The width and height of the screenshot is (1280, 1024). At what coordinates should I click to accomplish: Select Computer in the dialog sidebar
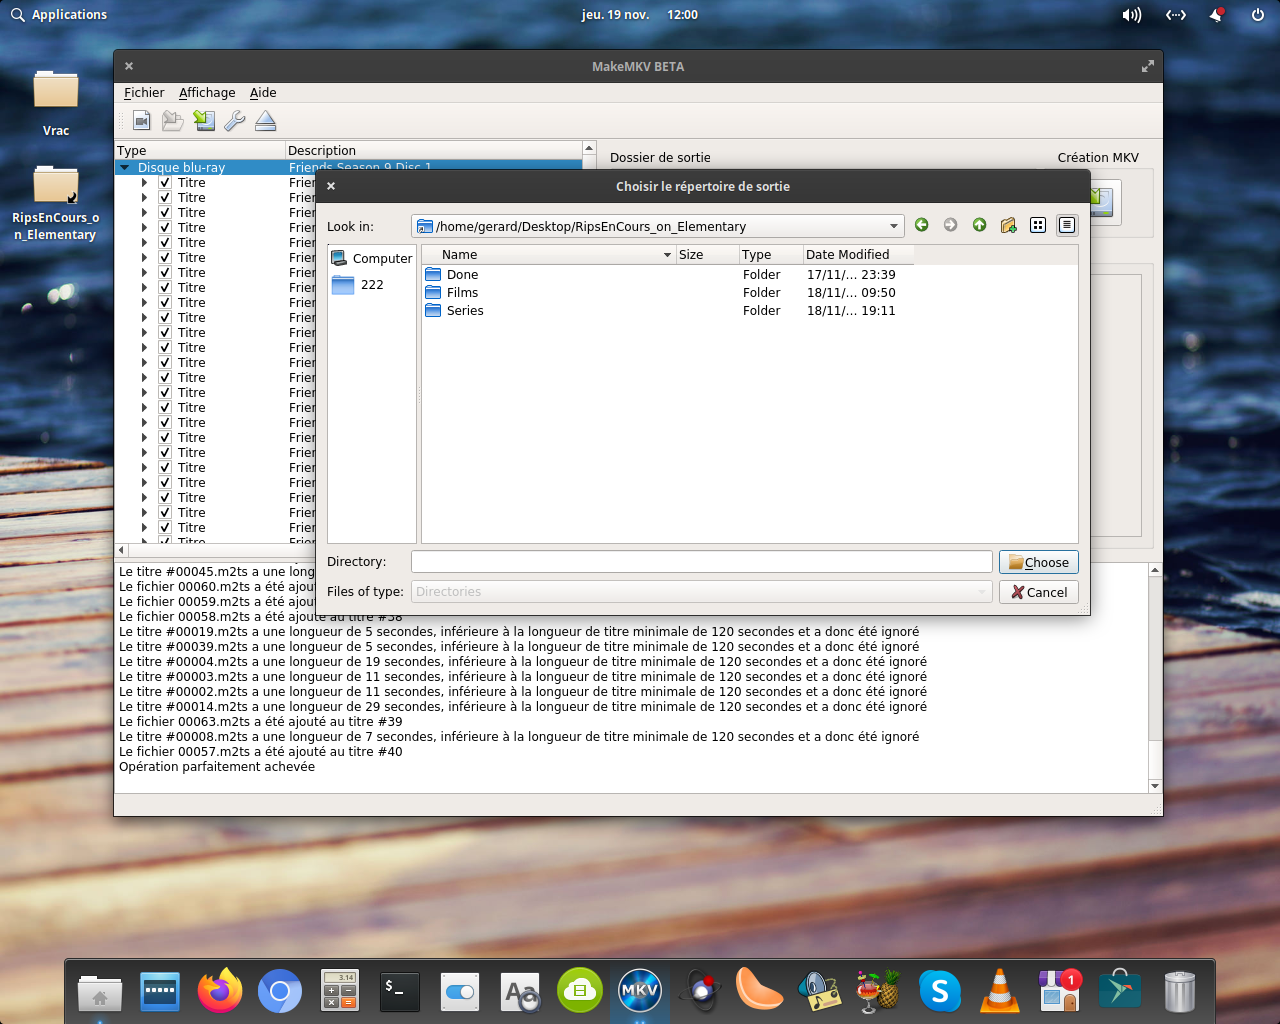[372, 258]
